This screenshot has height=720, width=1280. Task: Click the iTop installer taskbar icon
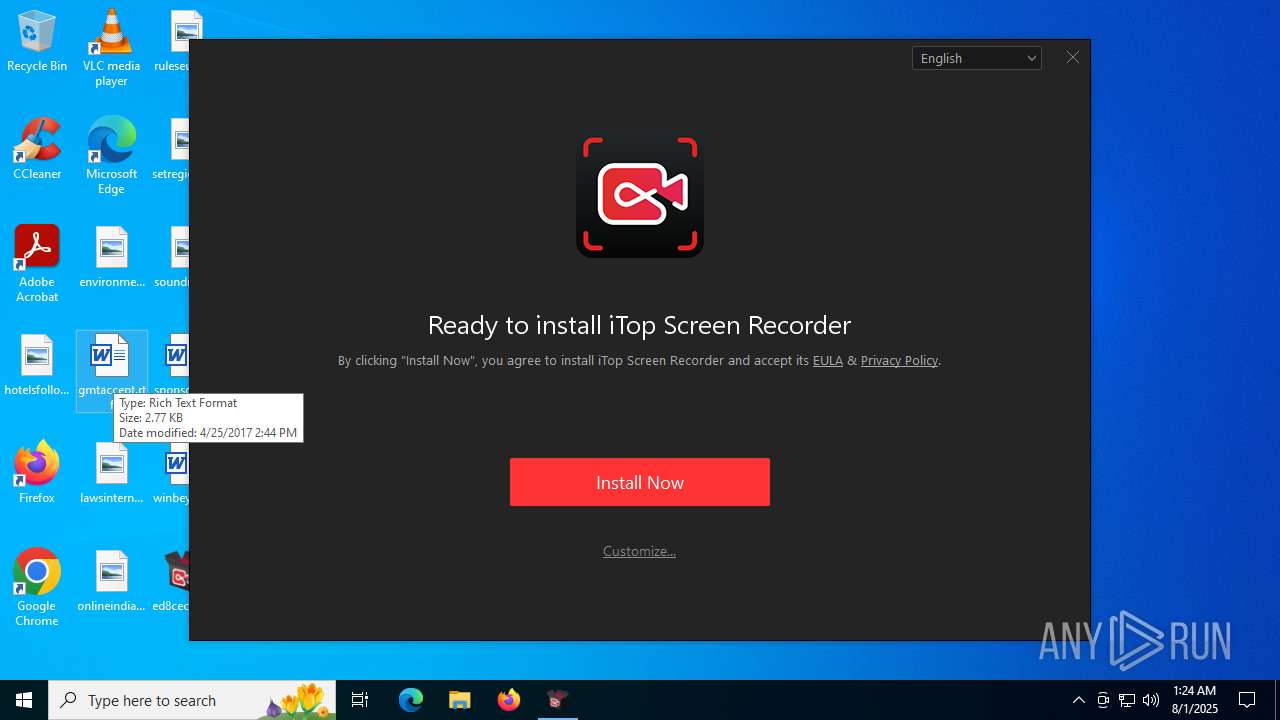558,700
